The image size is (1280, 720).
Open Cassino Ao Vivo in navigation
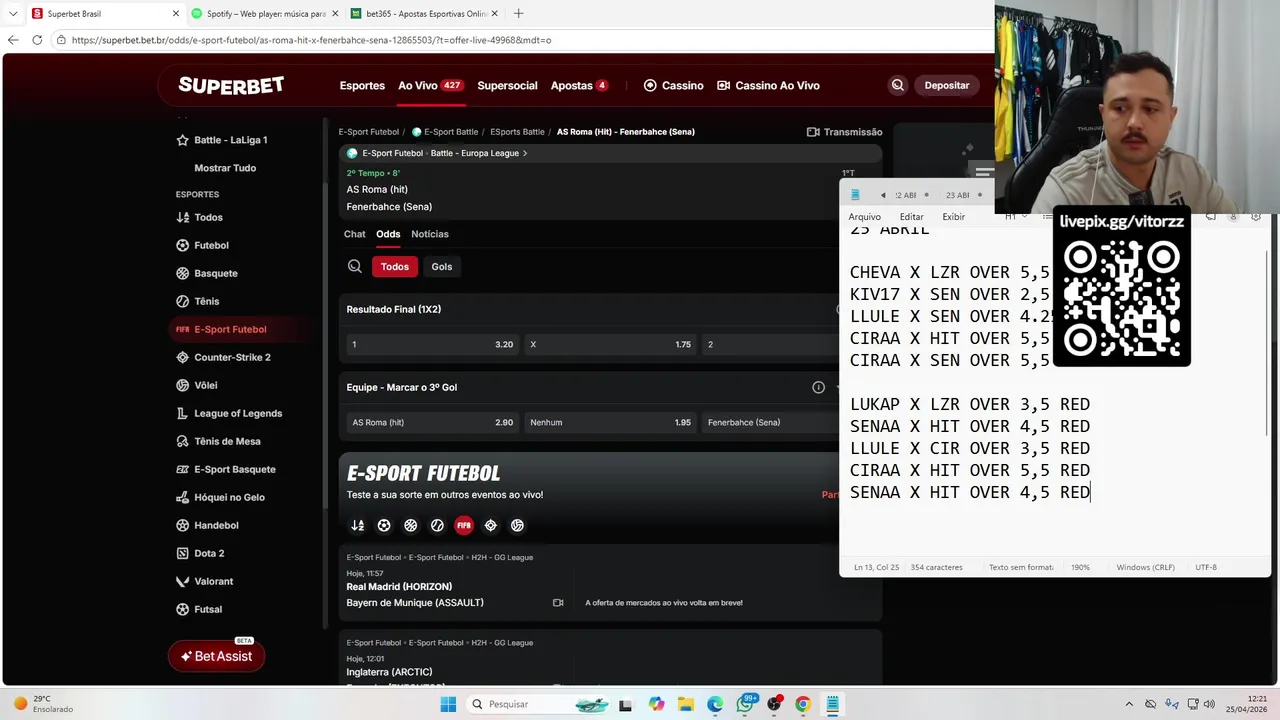coord(768,86)
